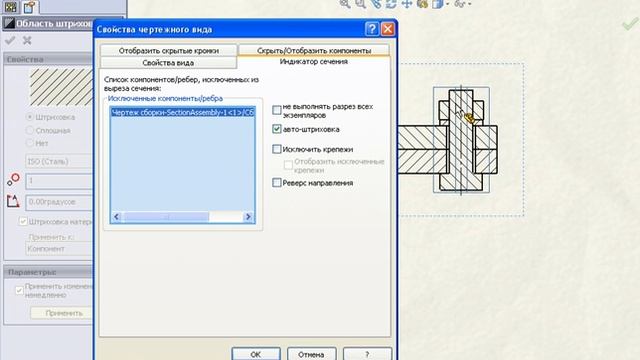Click the property manager tab icon
Screen dimensions: 640x360
pos(29,7)
